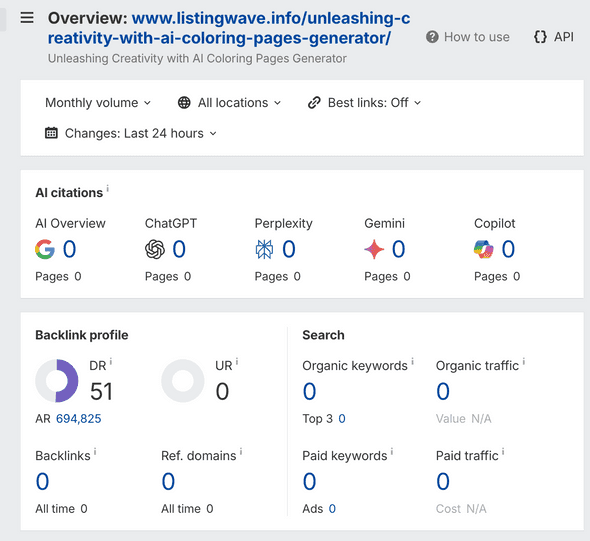Click the API curly-braces icon
Viewport: 590px width, 541px height.
(540, 37)
